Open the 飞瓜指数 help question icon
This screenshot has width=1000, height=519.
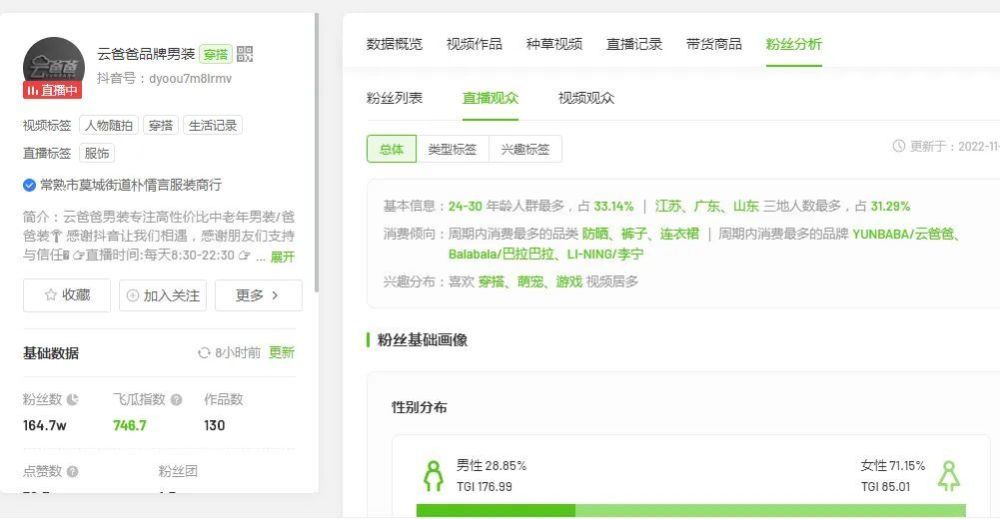click(177, 400)
